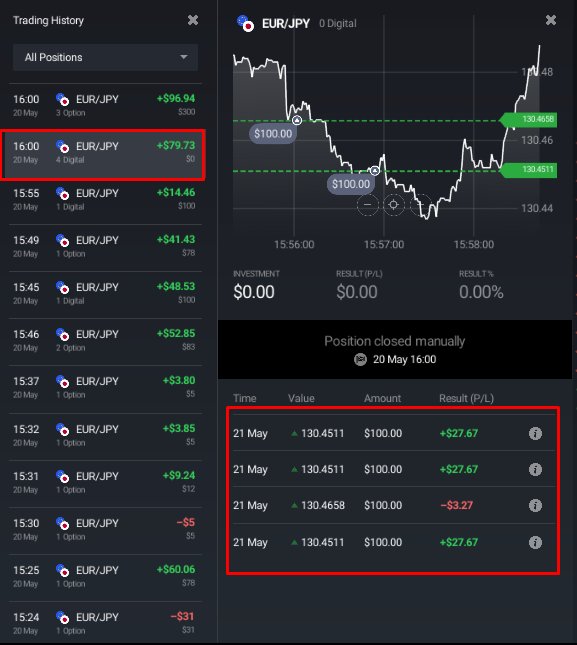Click the upper $100.00 entry marker on the chart
The height and width of the screenshot is (645, 577).
tap(273, 134)
